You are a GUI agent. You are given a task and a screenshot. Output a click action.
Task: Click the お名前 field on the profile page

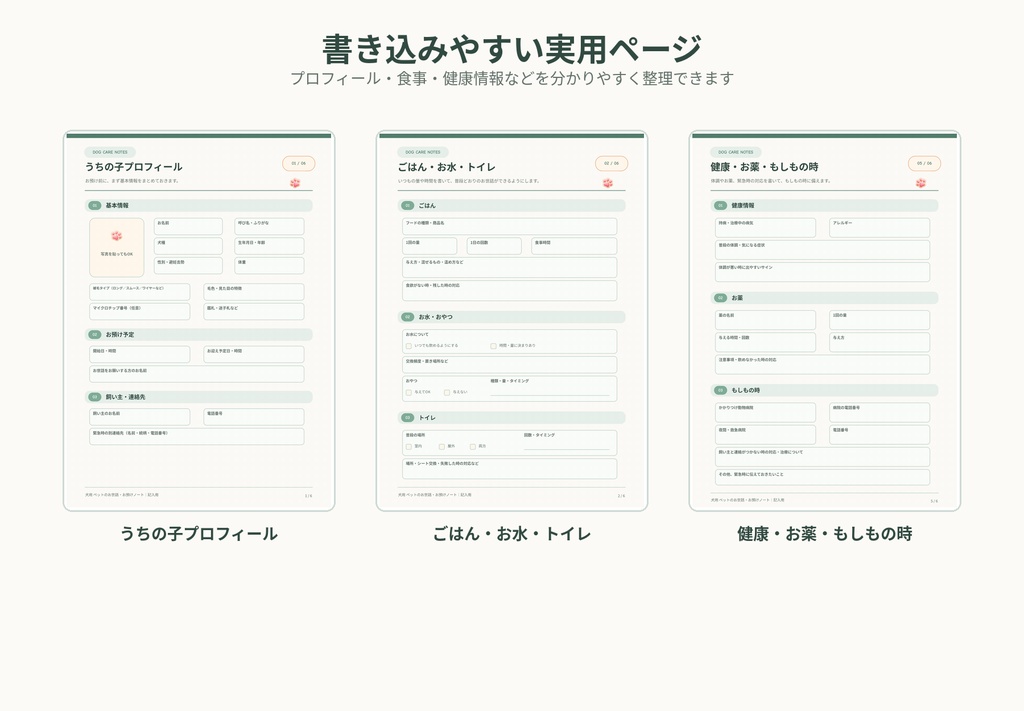point(188,227)
